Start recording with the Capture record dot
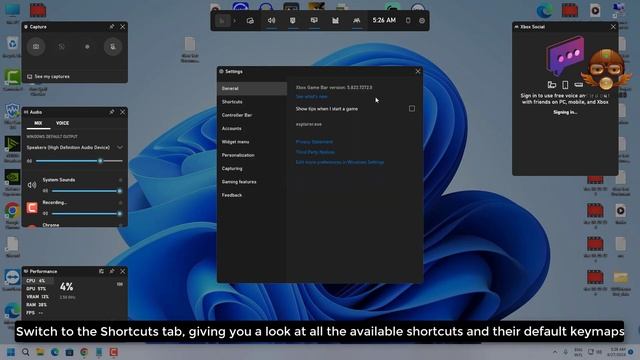 (x=87, y=47)
